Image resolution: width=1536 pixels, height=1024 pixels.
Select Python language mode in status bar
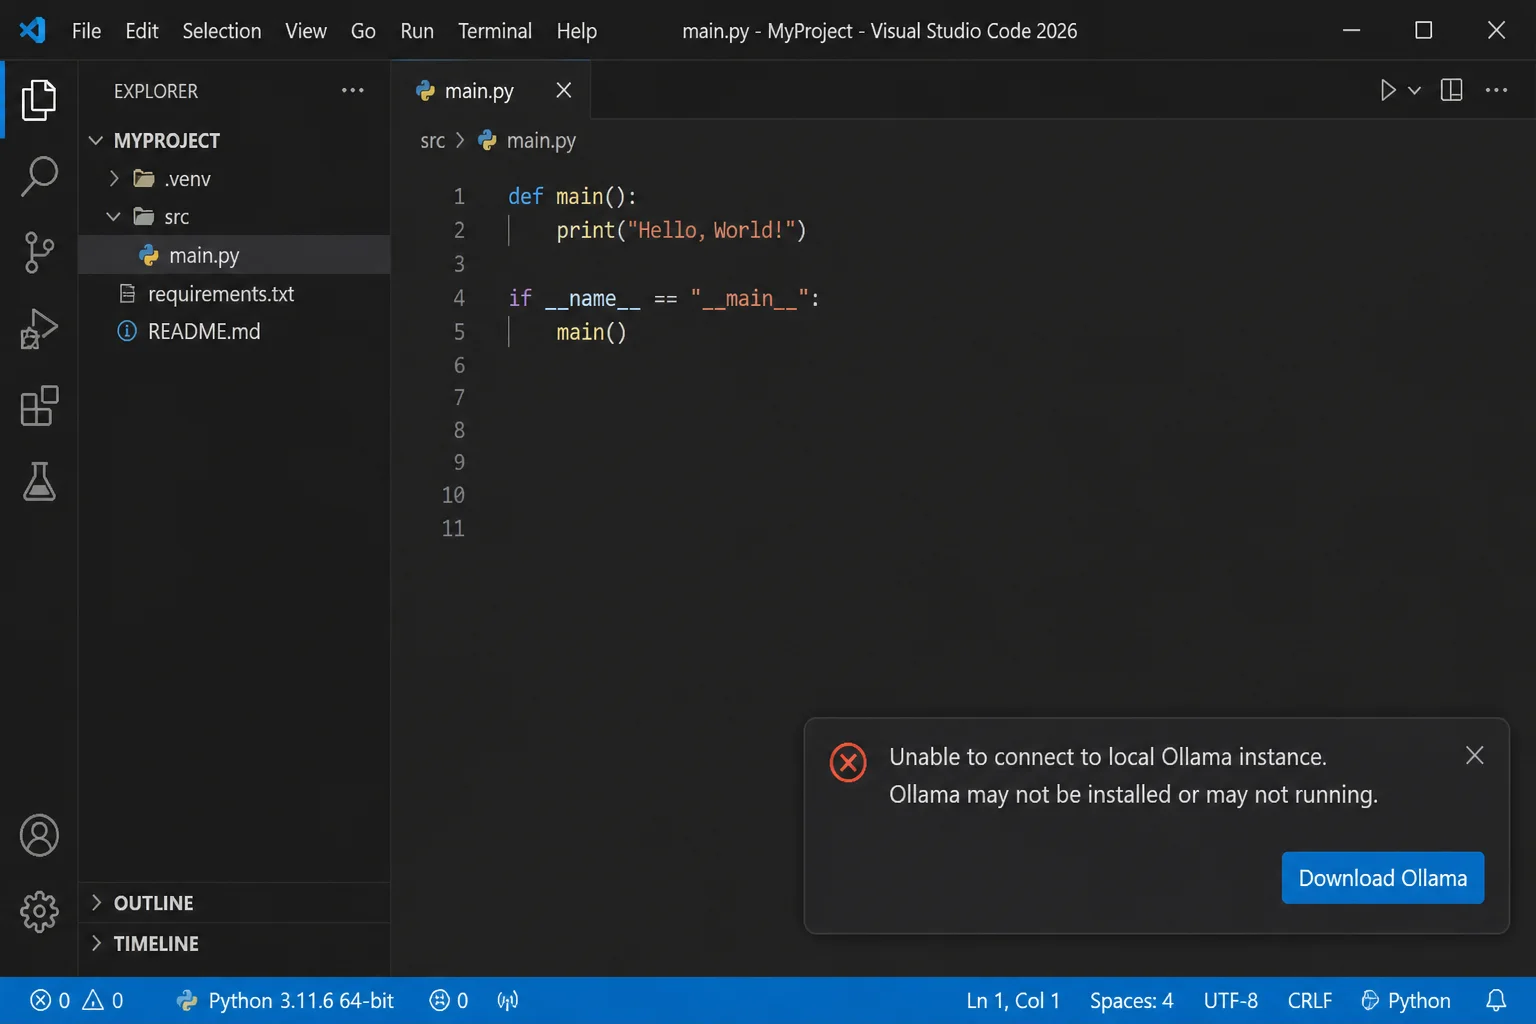click(1405, 1000)
